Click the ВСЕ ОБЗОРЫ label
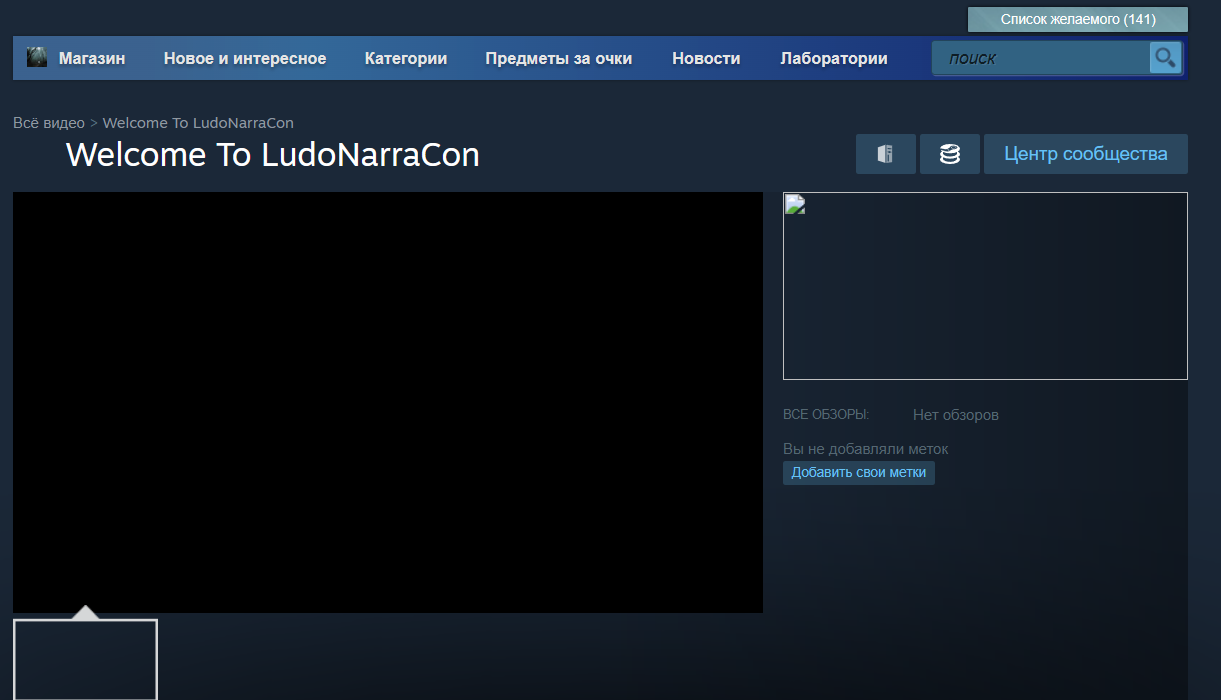The width and height of the screenshot is (1221, 700). click(826, 415)
